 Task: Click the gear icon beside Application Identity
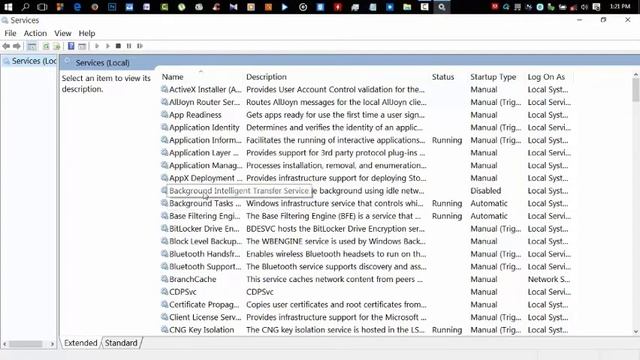(164, 127)
